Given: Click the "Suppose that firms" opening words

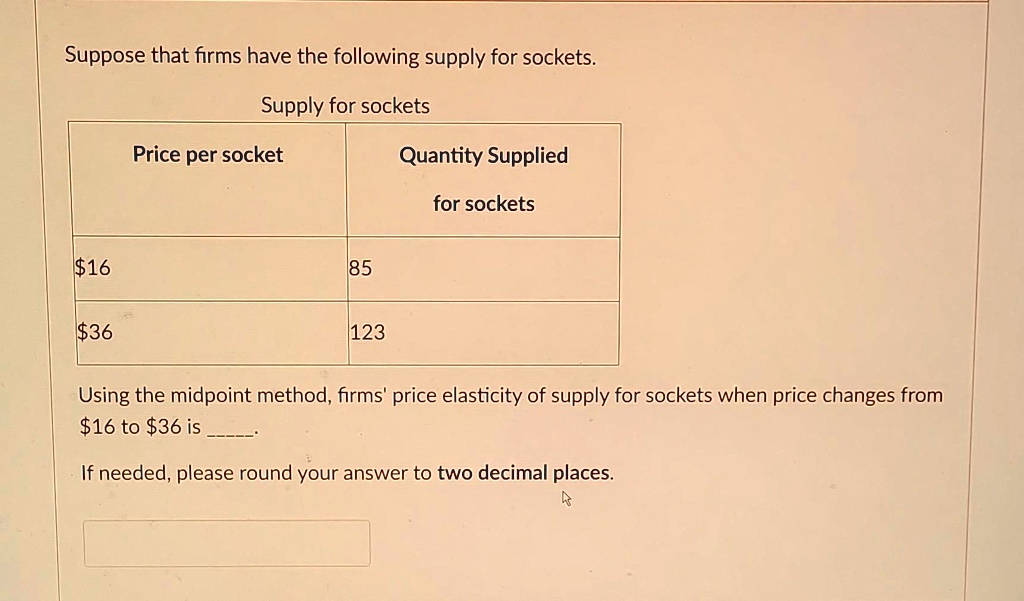Looking at the screenshot, I should pyautogui.click(x=153, y=56).
